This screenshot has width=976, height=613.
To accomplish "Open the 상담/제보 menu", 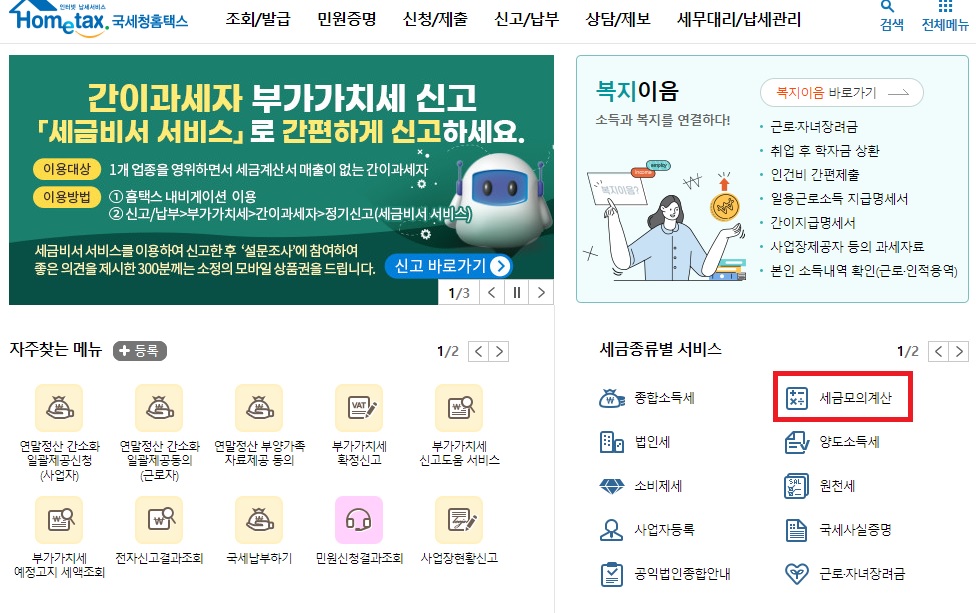I will click(618, 19).
